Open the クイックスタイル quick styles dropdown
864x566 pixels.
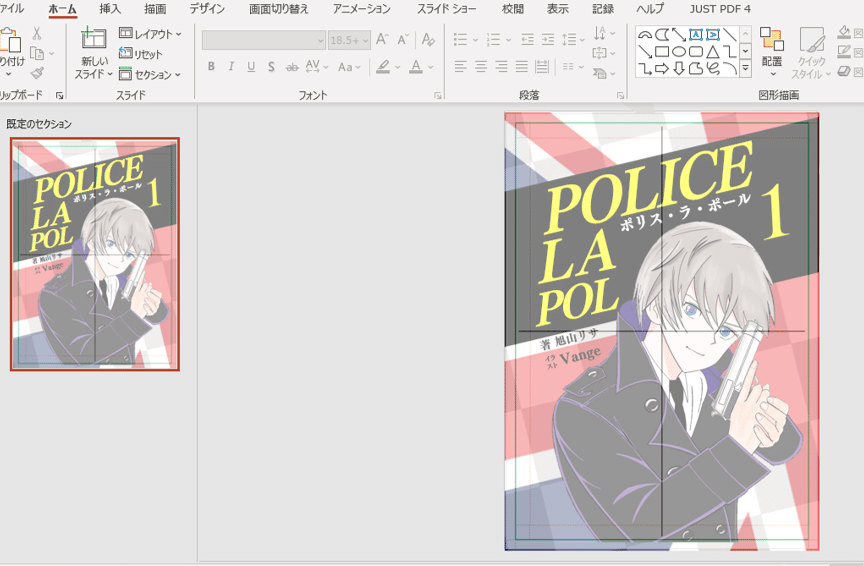click(811, 53)
